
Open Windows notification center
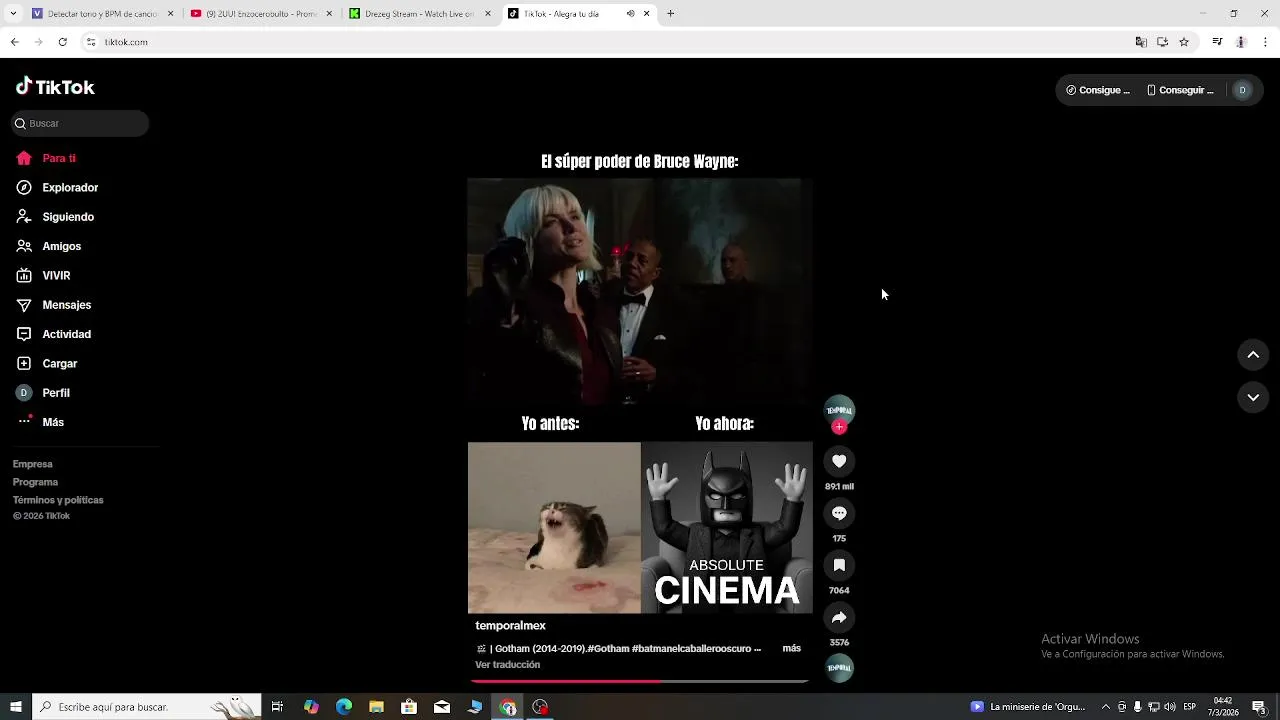coord(1259,707)
